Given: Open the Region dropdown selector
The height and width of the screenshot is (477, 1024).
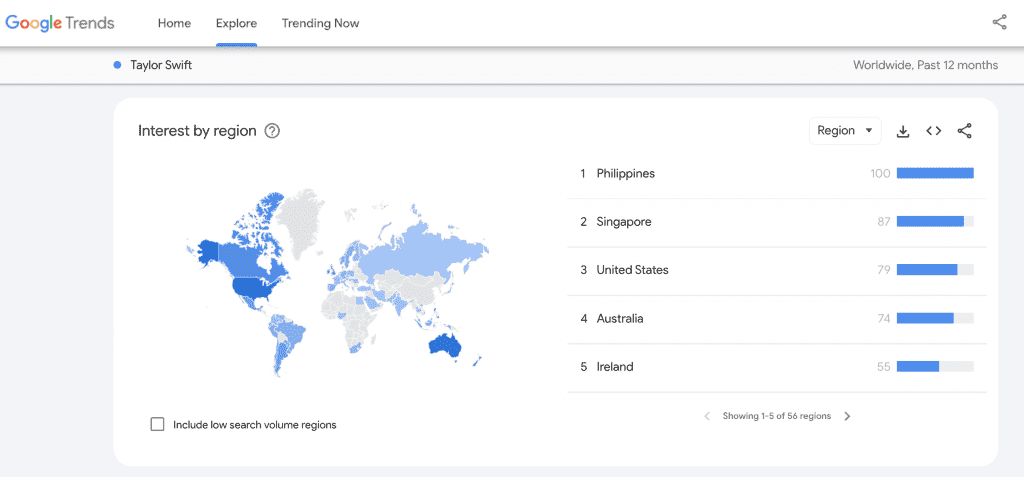Looking at the screenshot, I should [845, 131].
